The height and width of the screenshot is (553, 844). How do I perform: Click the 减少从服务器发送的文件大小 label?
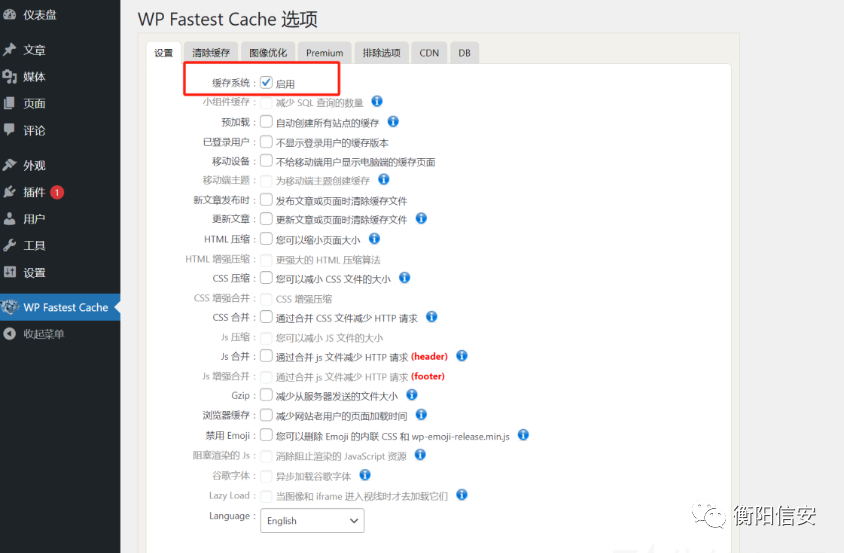pyautogui.click(x=336, y=396)
